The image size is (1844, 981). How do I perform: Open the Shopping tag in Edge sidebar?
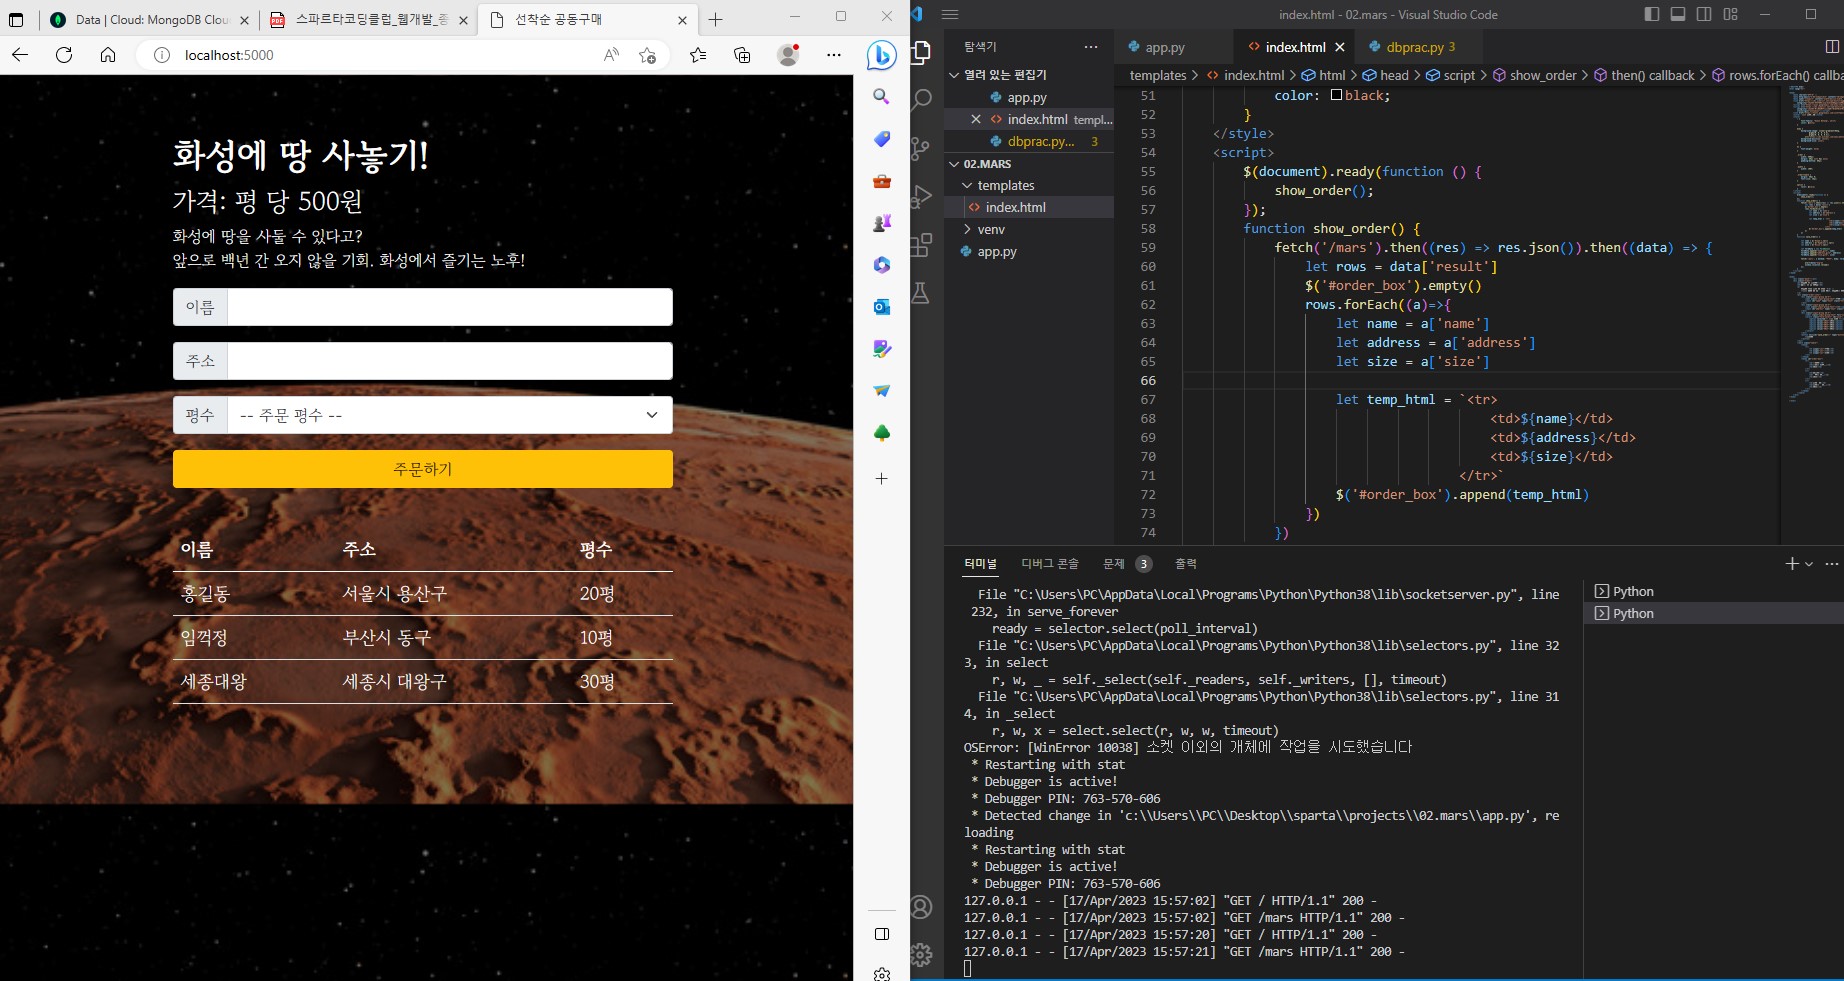[x=881, y=139]
